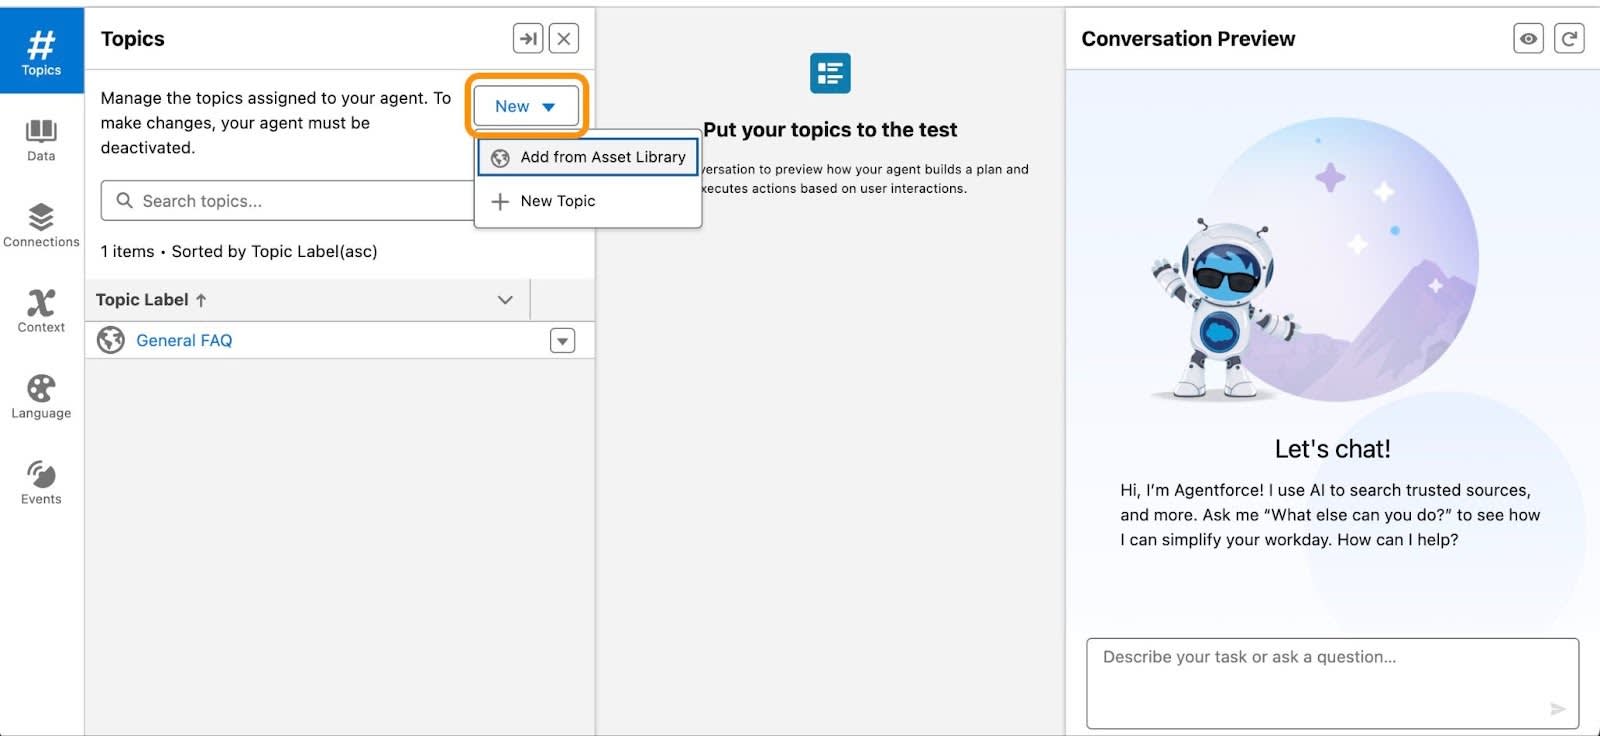Click the General FAQ globe icon
The height and width of the screenshot is (736, 1600).
pyautogui.click(x=111, y=341)
